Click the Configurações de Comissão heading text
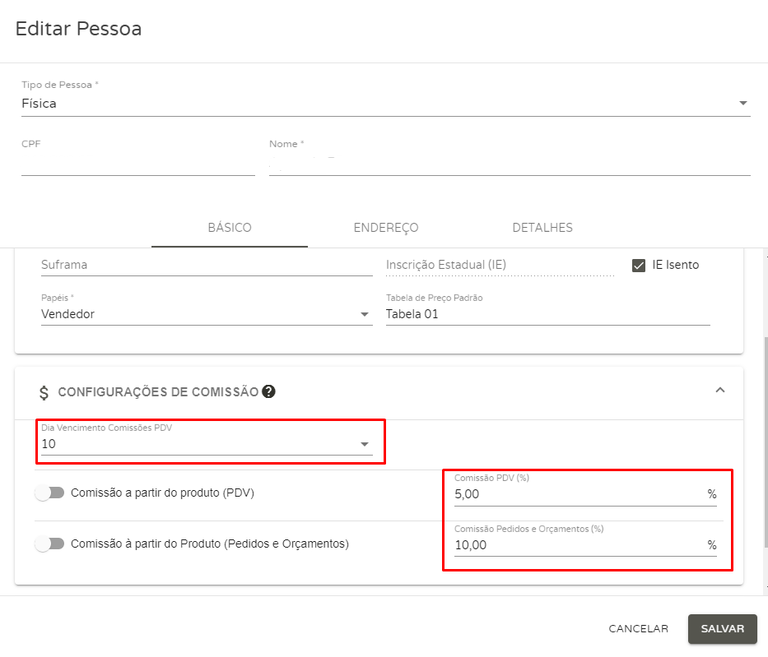 158,392
